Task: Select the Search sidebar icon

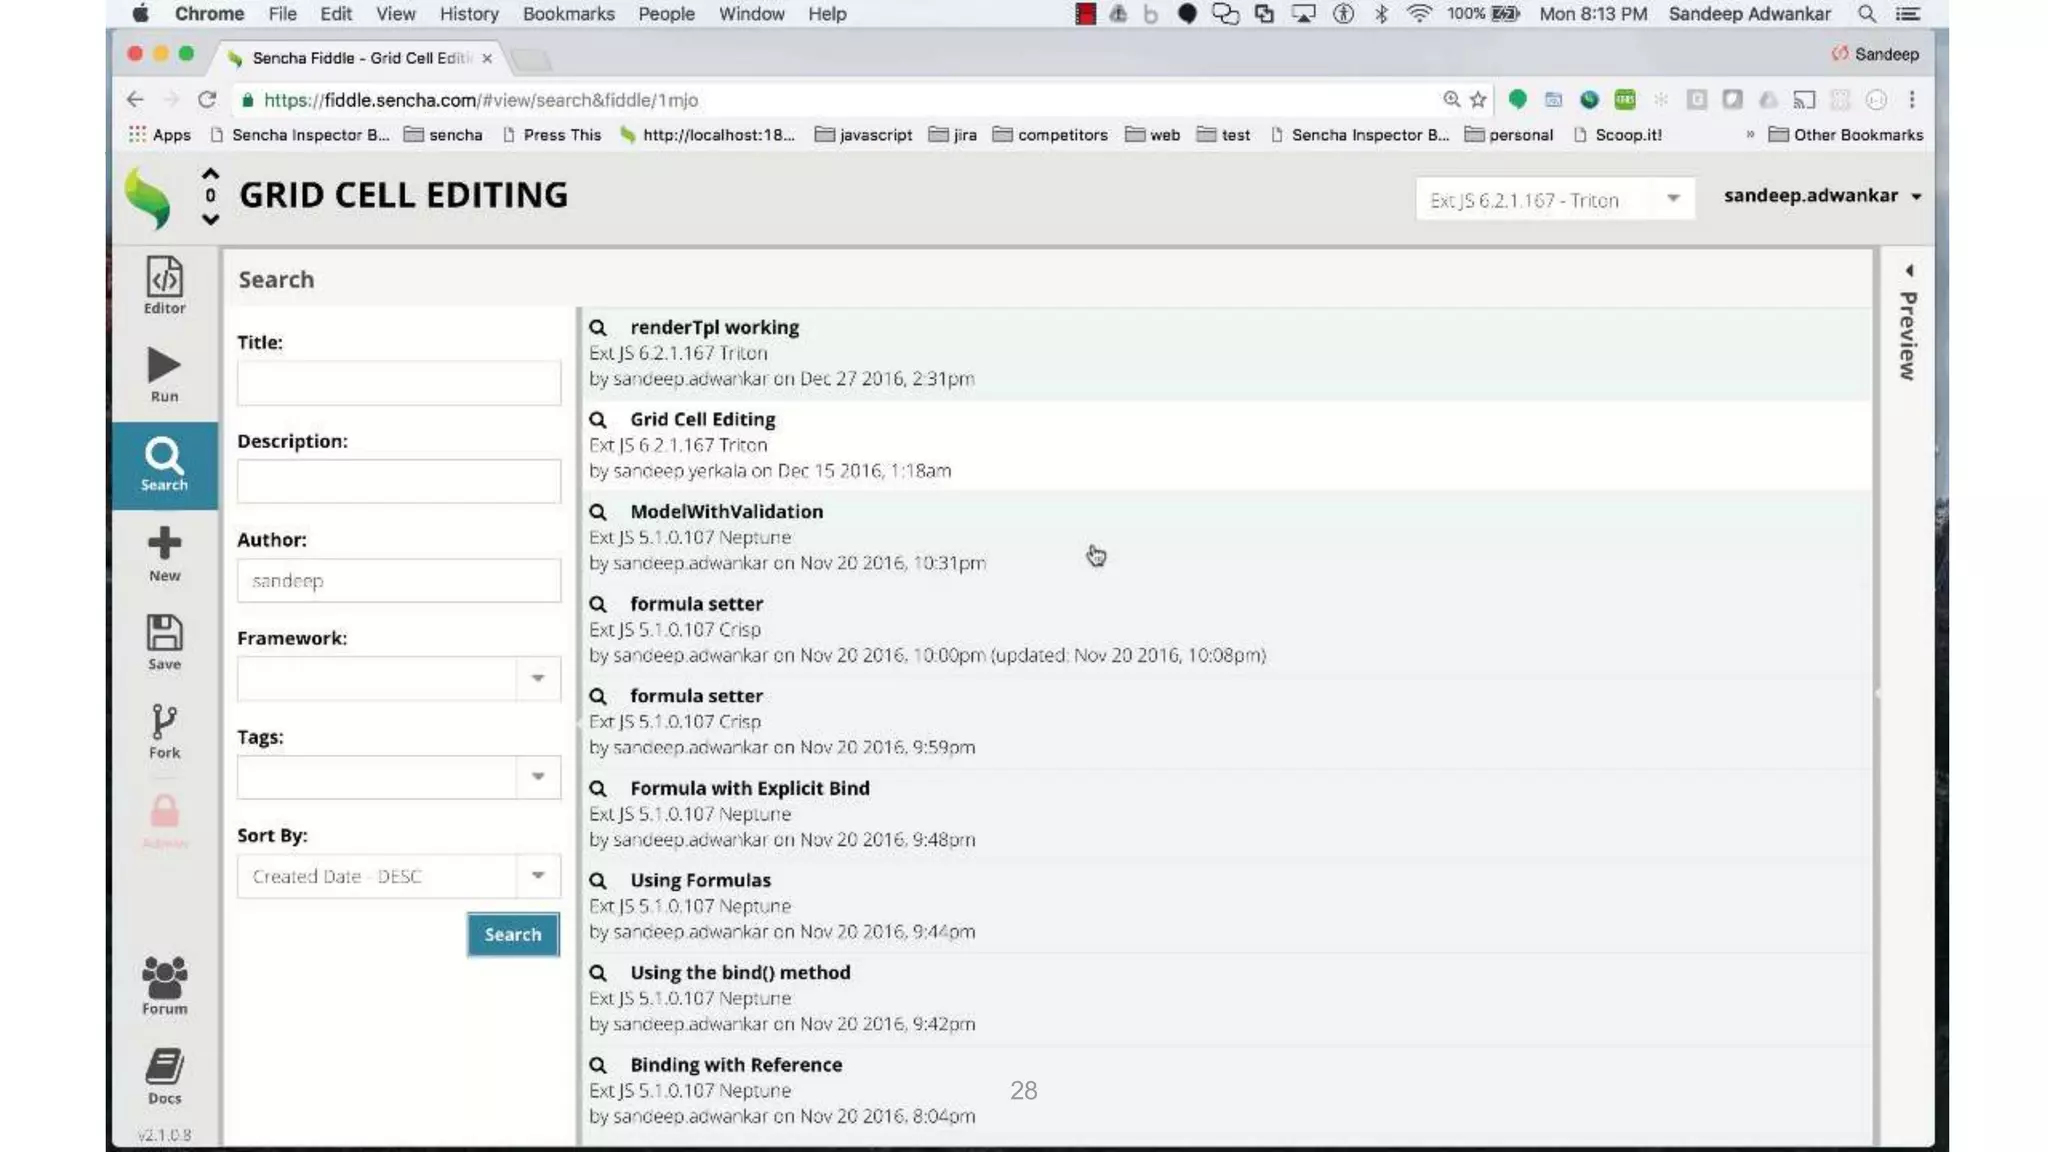Action: pos(164,465)
